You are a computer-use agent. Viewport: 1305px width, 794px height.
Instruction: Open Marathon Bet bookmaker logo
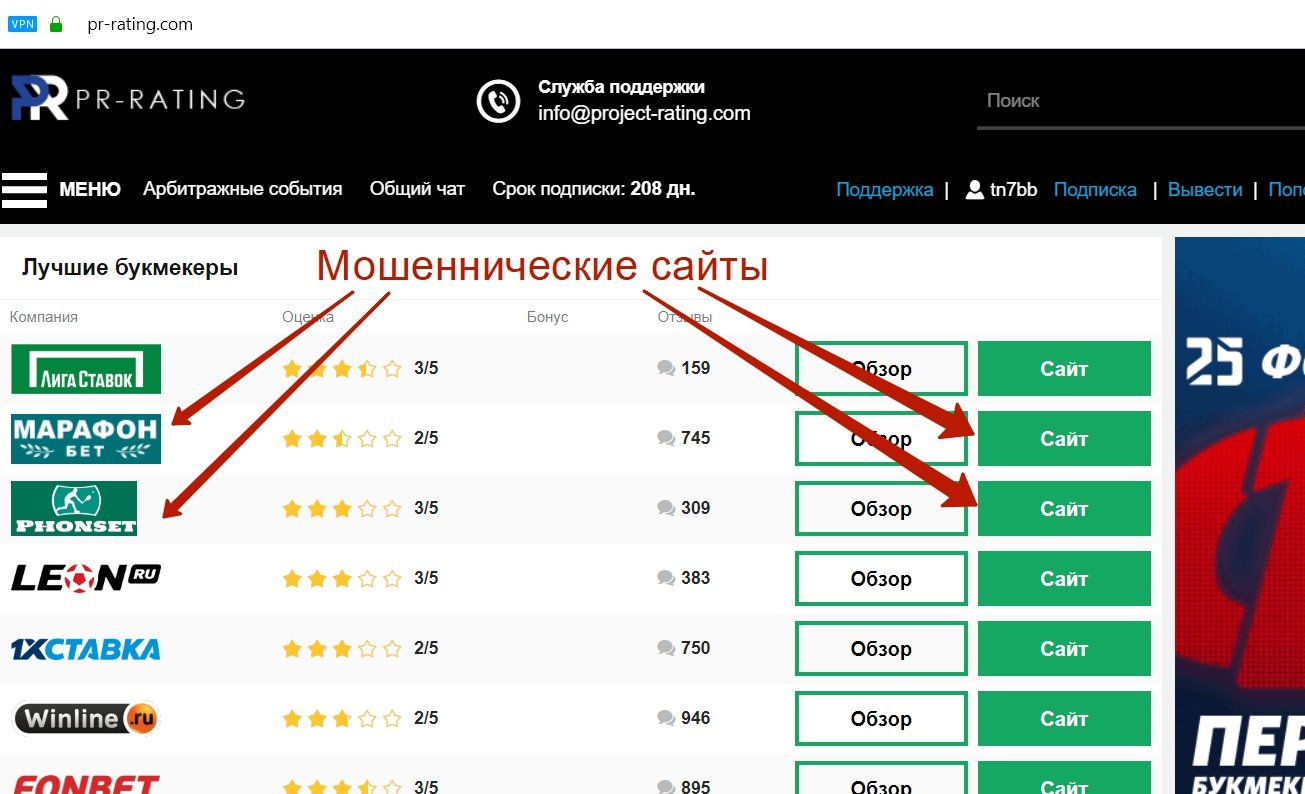pos(86,439)
